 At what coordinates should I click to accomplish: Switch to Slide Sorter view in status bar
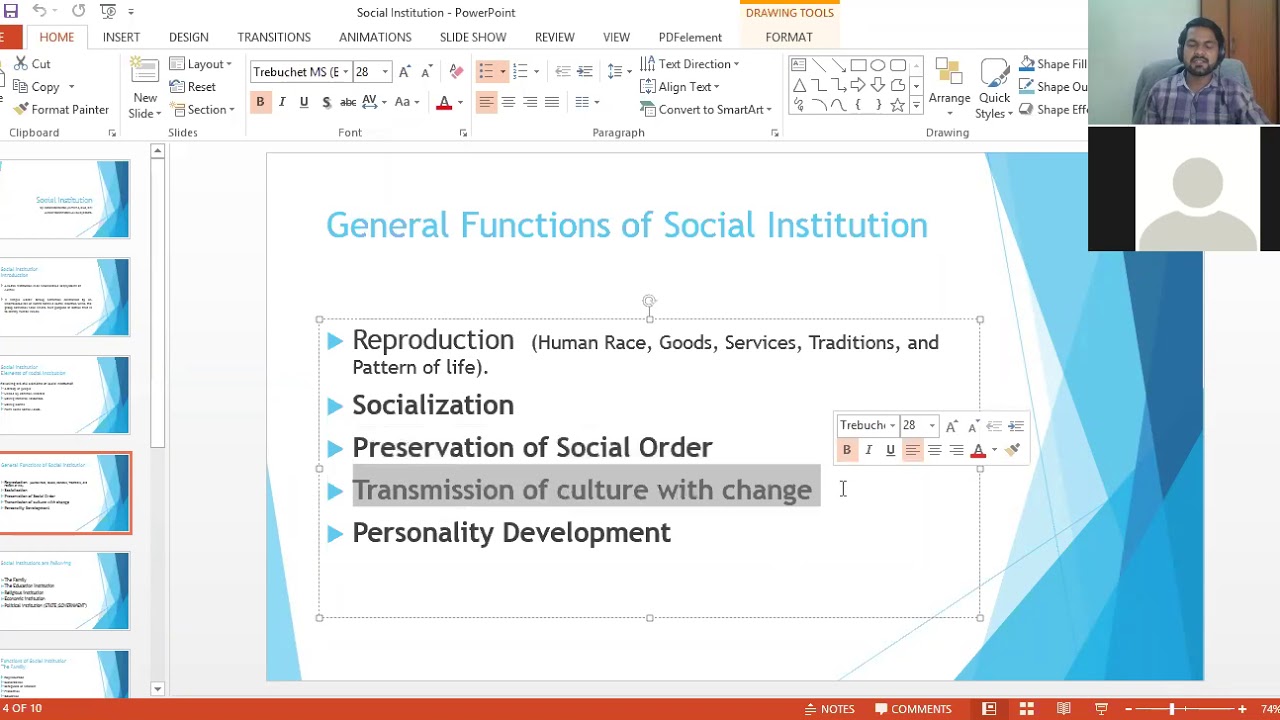tap(1026, 709)
